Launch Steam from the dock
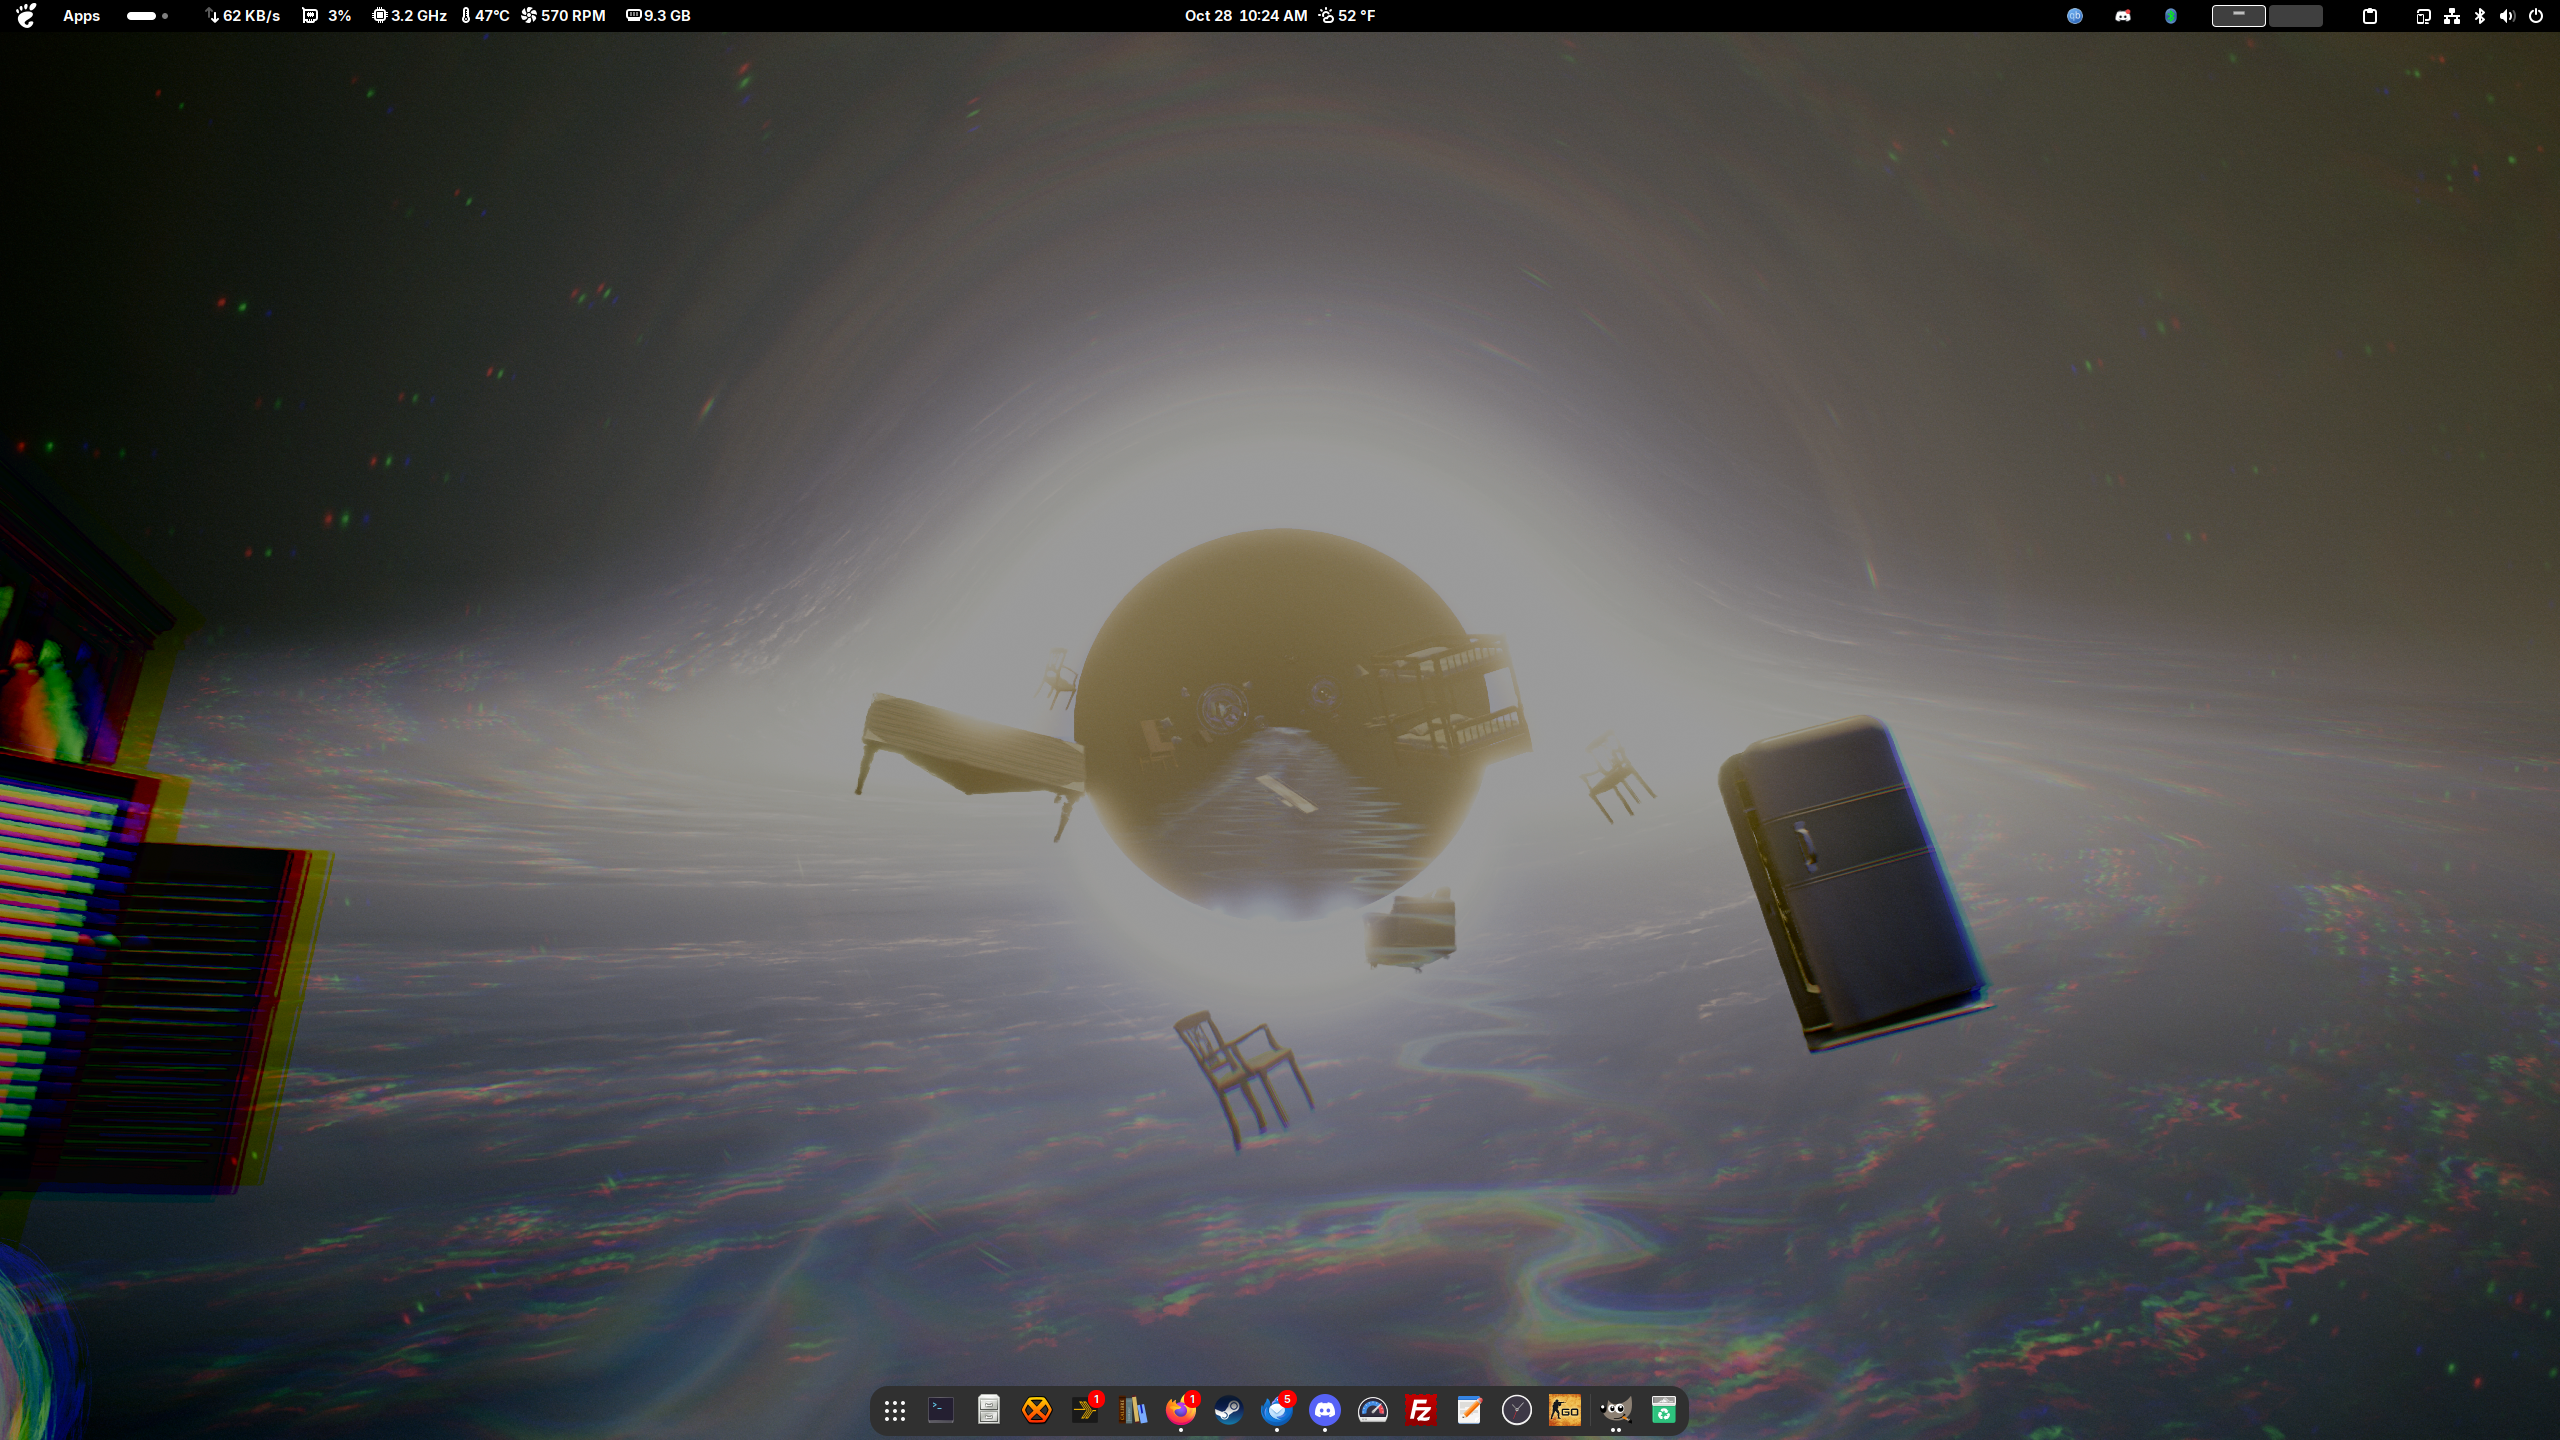Screen dimensions: 2560x1440 tap(1229, 1410)
